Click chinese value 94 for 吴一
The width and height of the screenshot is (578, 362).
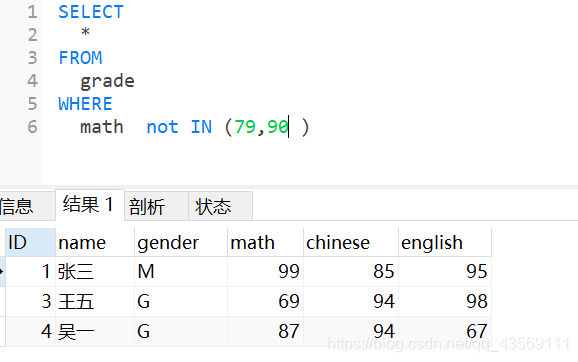click(x=351, y=331)
